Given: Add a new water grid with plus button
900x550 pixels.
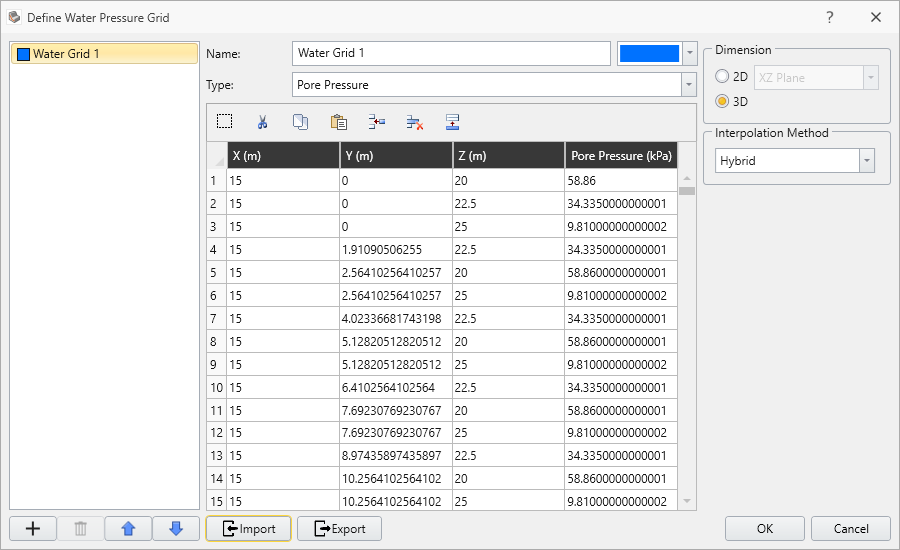Looking at the screenshot, I should [x=33, y=528].
